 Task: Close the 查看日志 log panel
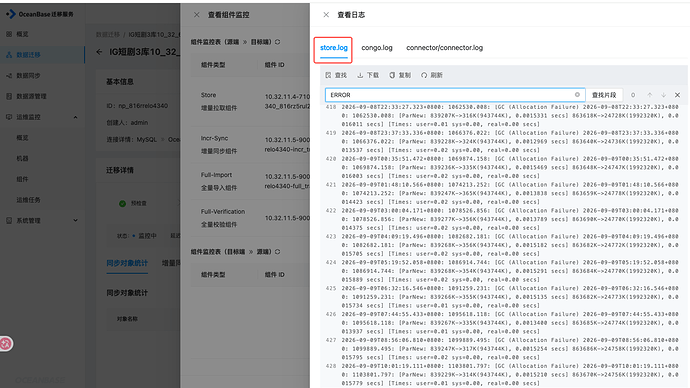(326, 15)
